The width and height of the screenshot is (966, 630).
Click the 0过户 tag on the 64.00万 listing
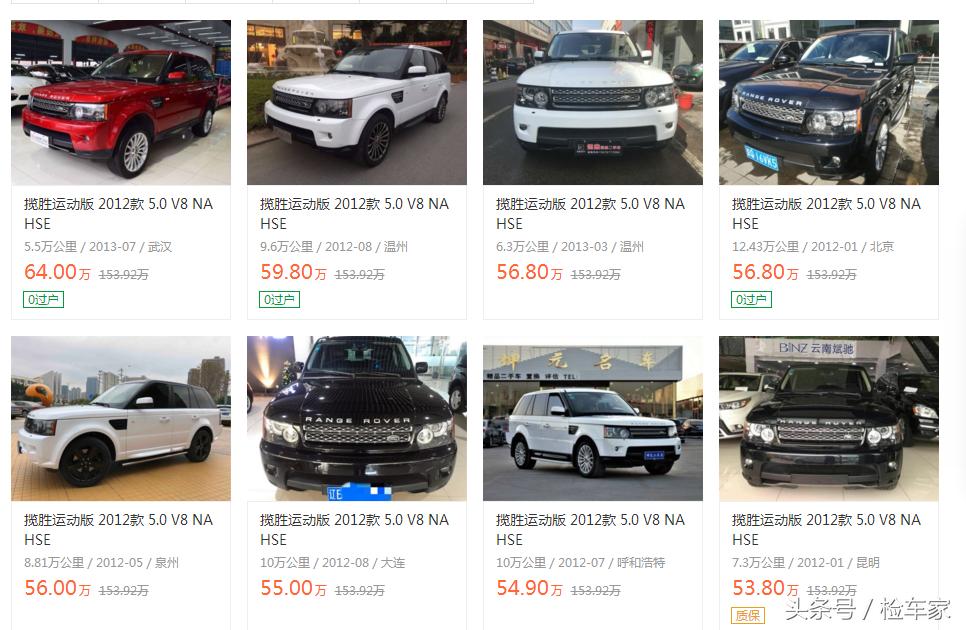click(x=43, y=299)
